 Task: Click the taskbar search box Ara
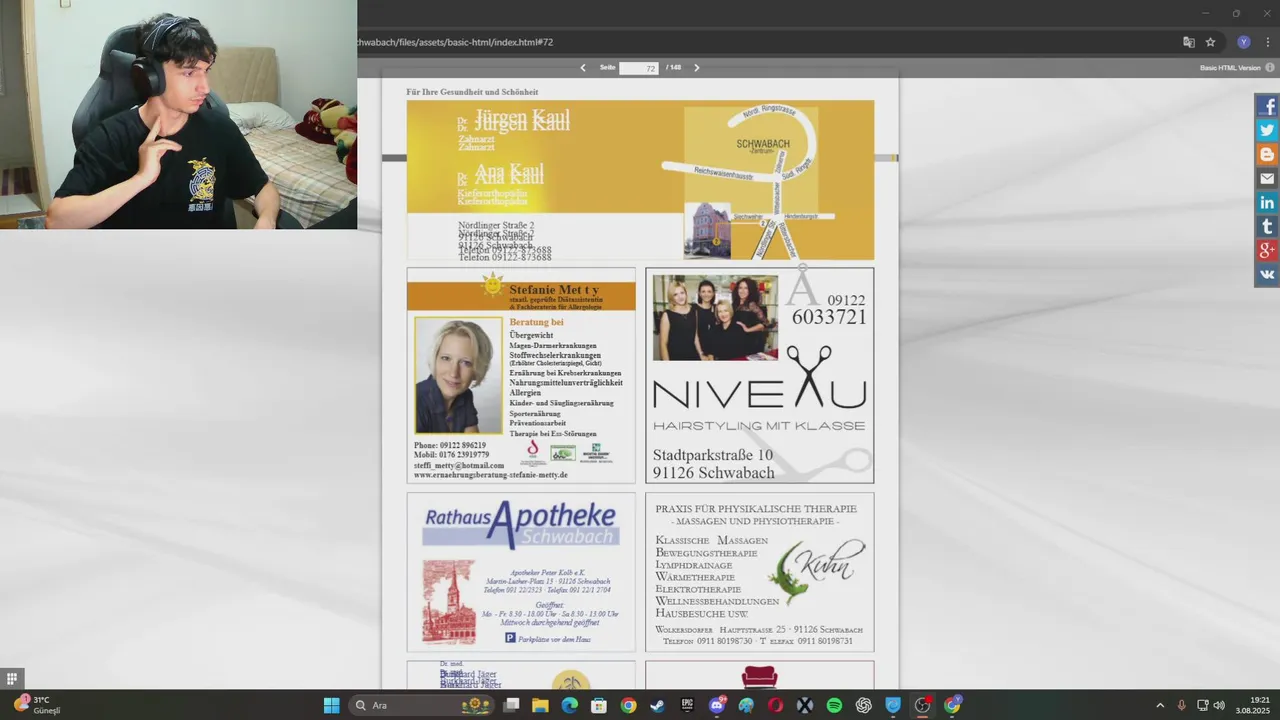tap(424, 705)
